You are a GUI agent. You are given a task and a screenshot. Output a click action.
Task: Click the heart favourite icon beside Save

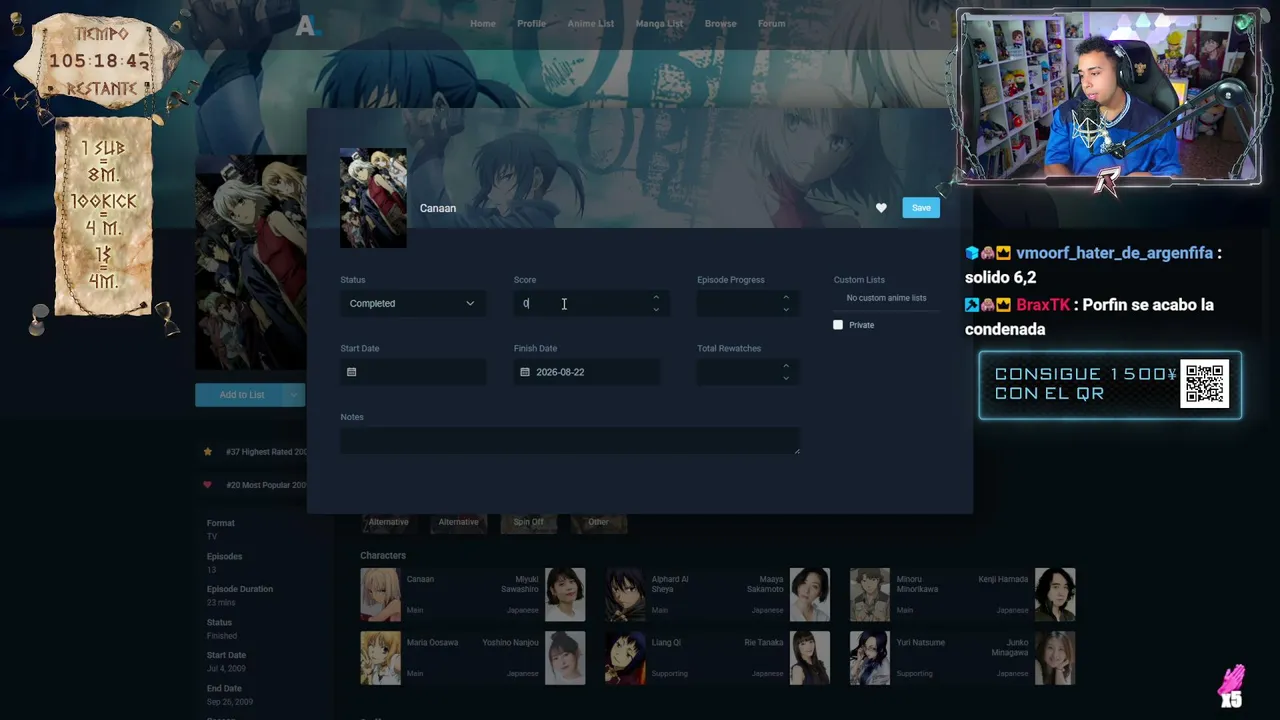click(x=881, y=208)
